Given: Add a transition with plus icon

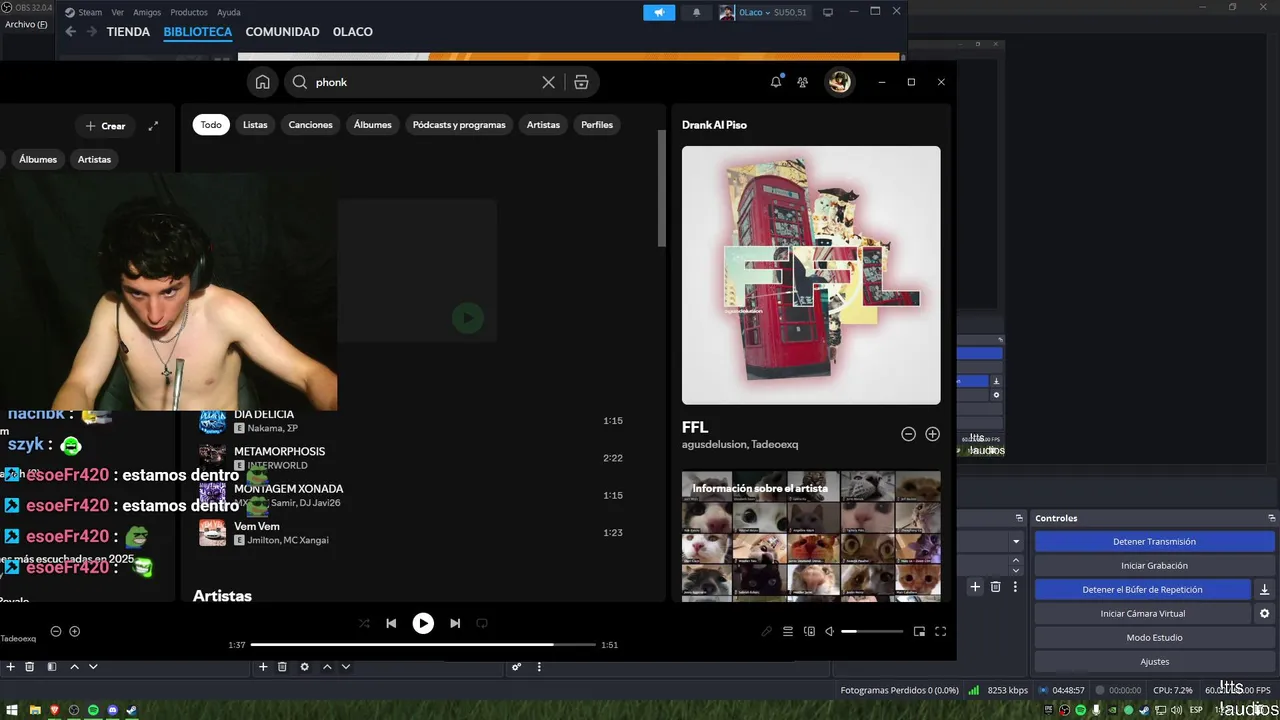Looking at the screenshot, I should (x=975, y=587).
